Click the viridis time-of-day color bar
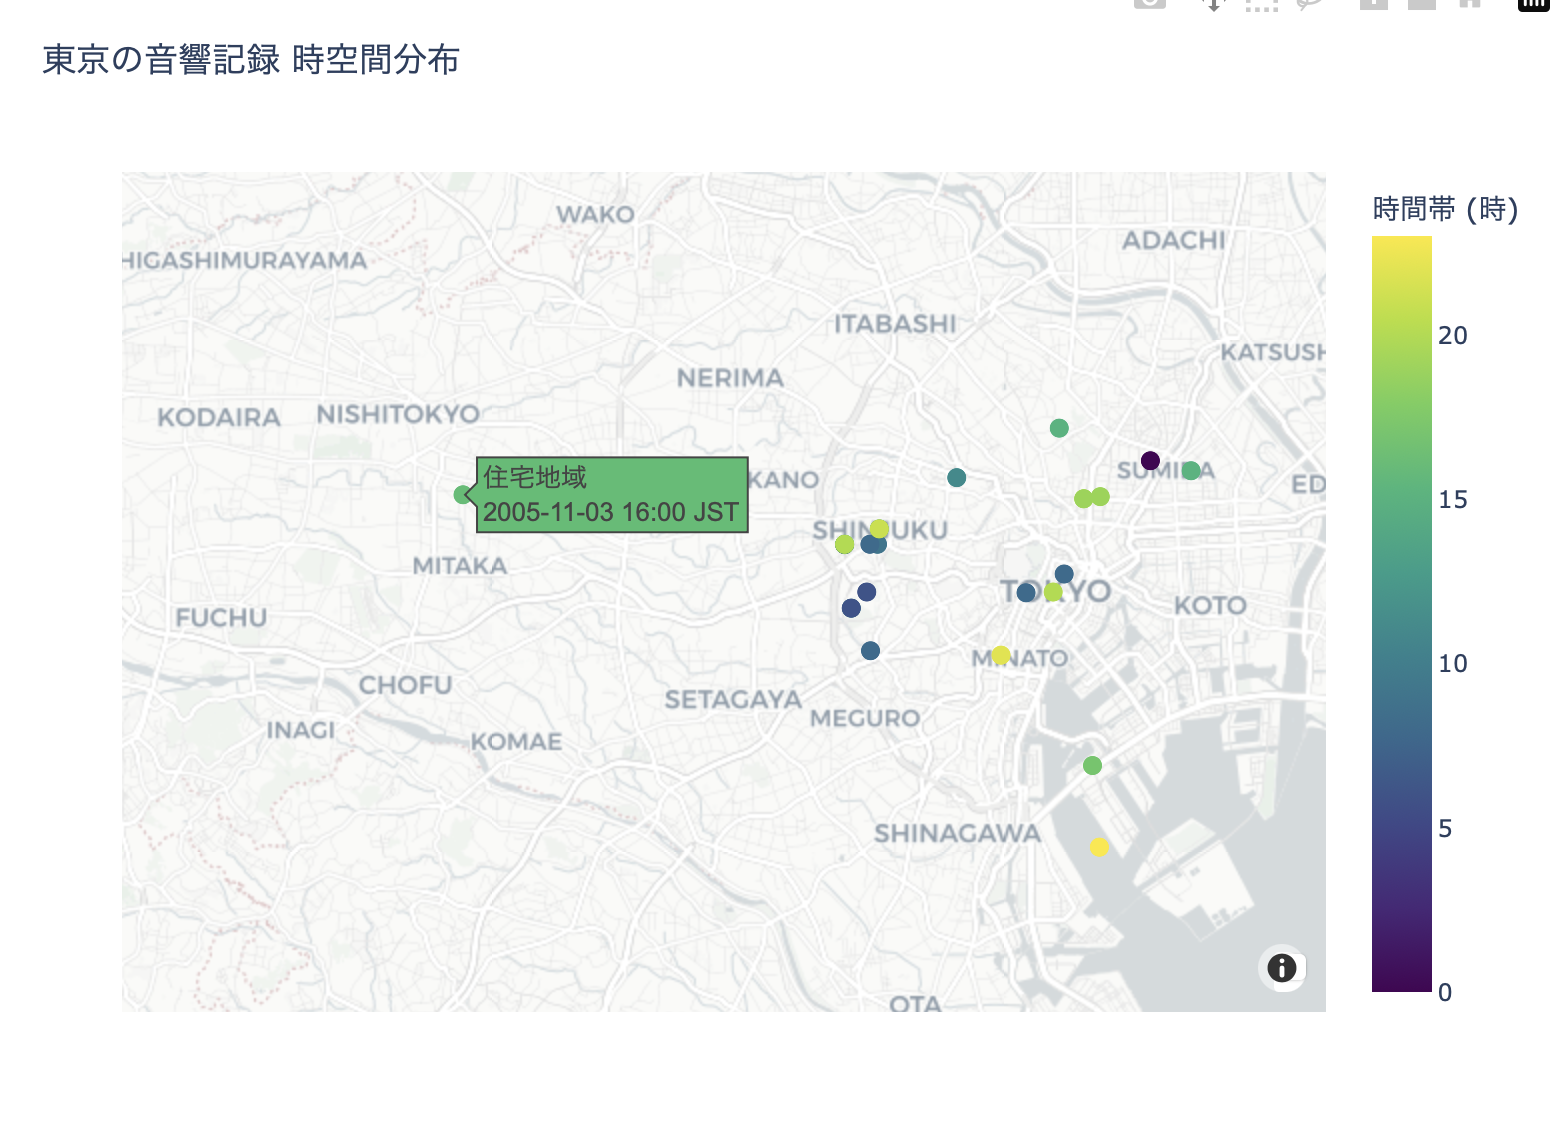The width and height of the screenshot is (1568, 1144). (1401, 614)
